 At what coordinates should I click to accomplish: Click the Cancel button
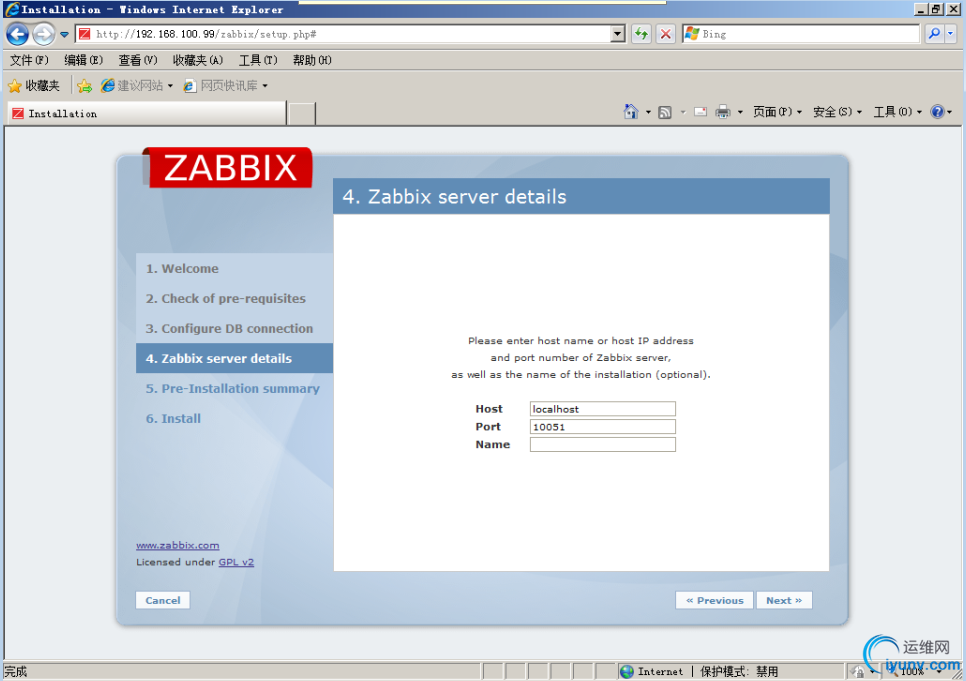163,600
